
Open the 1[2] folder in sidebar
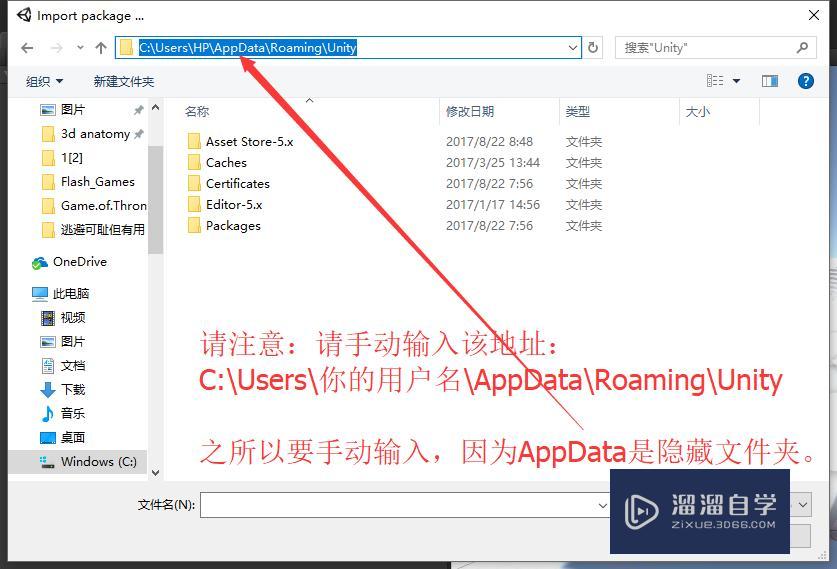[62, 157]
